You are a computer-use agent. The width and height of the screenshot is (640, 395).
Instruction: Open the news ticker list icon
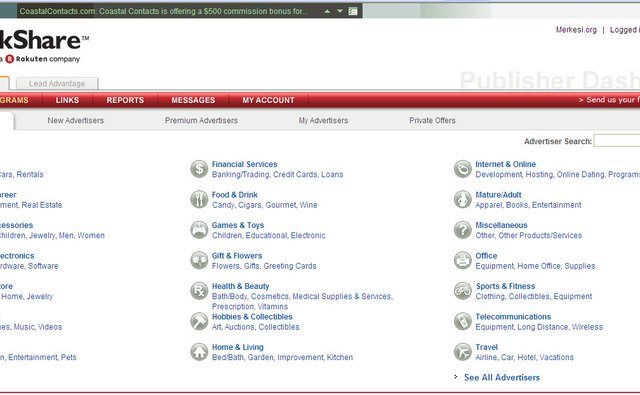click(353, 11)
